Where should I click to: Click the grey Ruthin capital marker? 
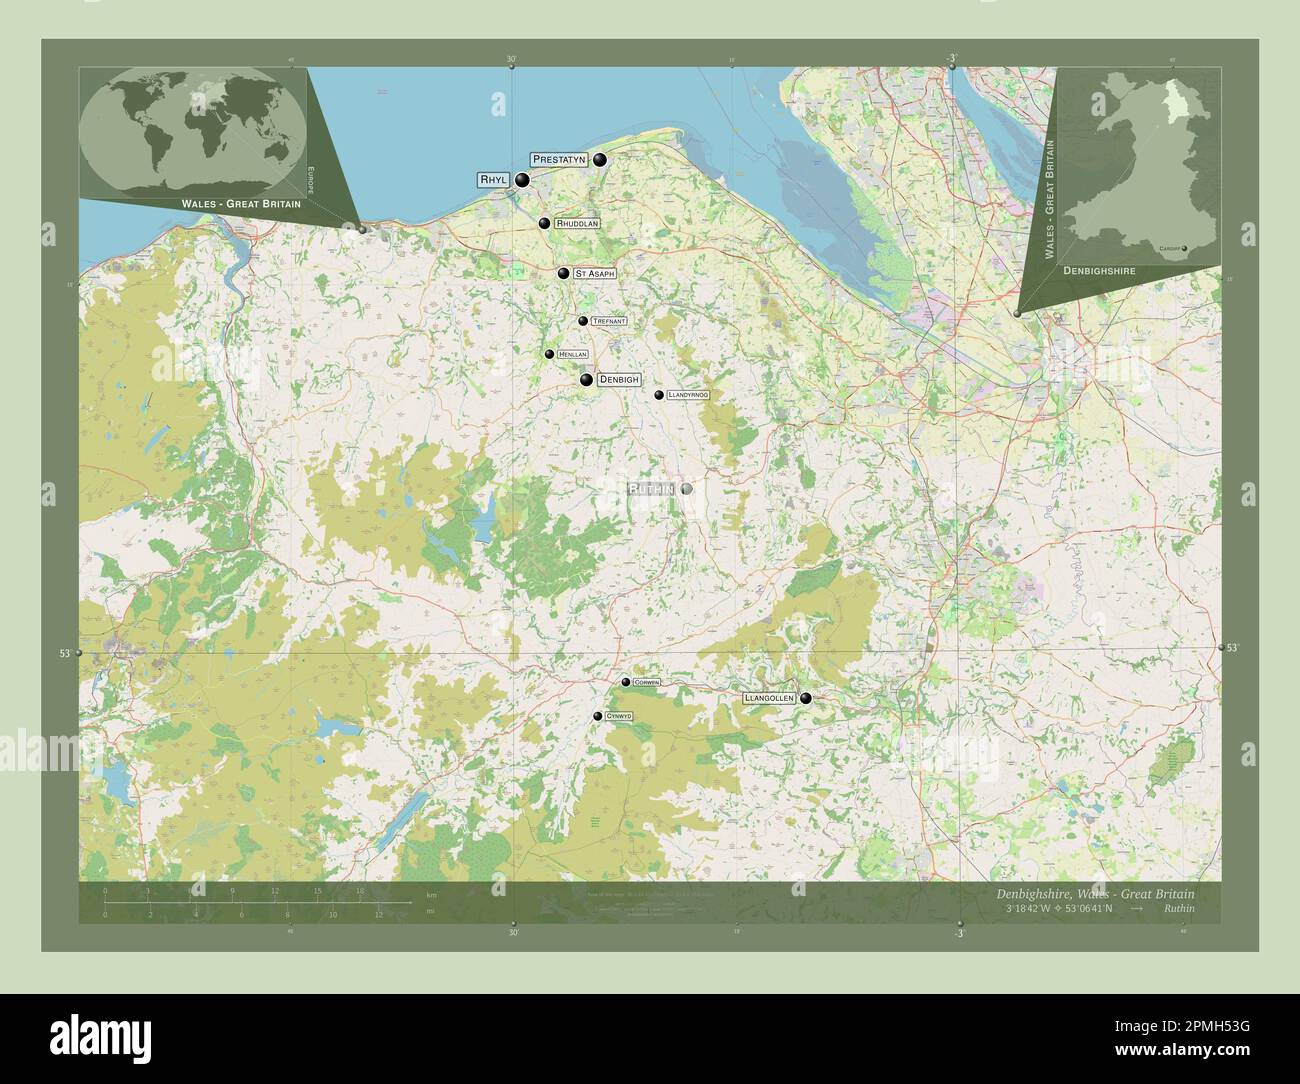point(686,489)
